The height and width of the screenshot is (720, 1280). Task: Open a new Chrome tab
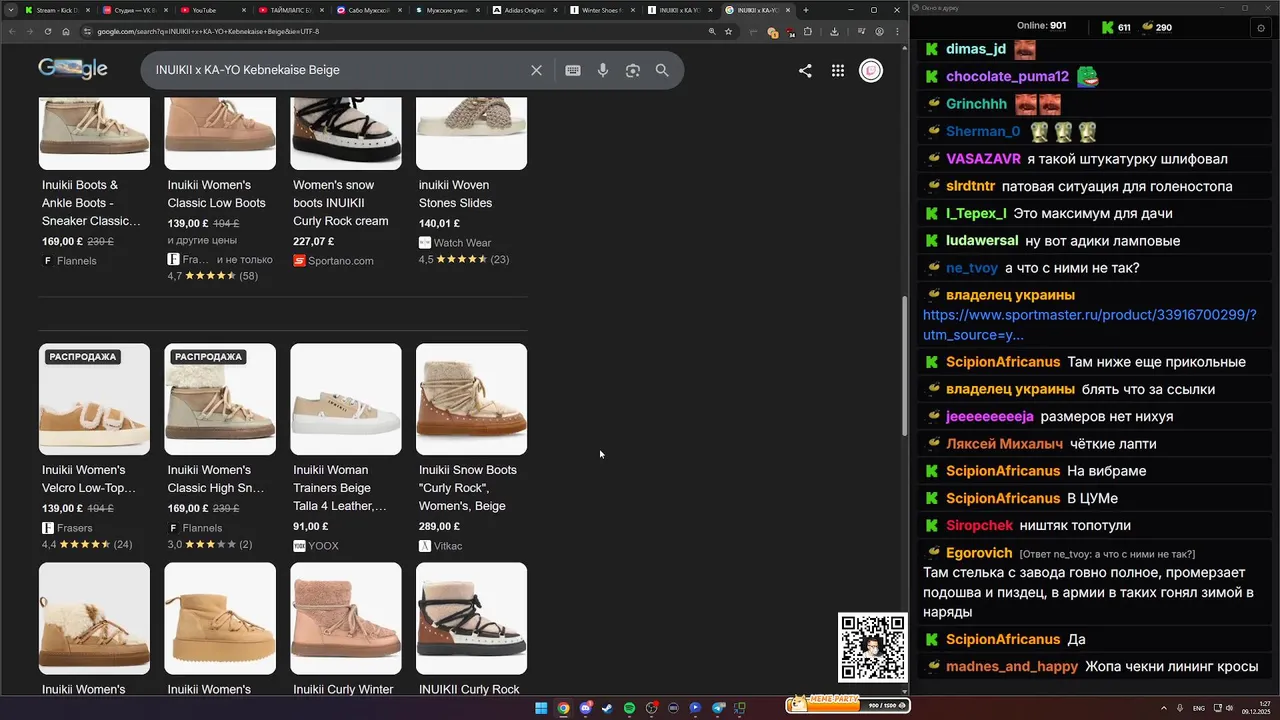tap(806, 10)
